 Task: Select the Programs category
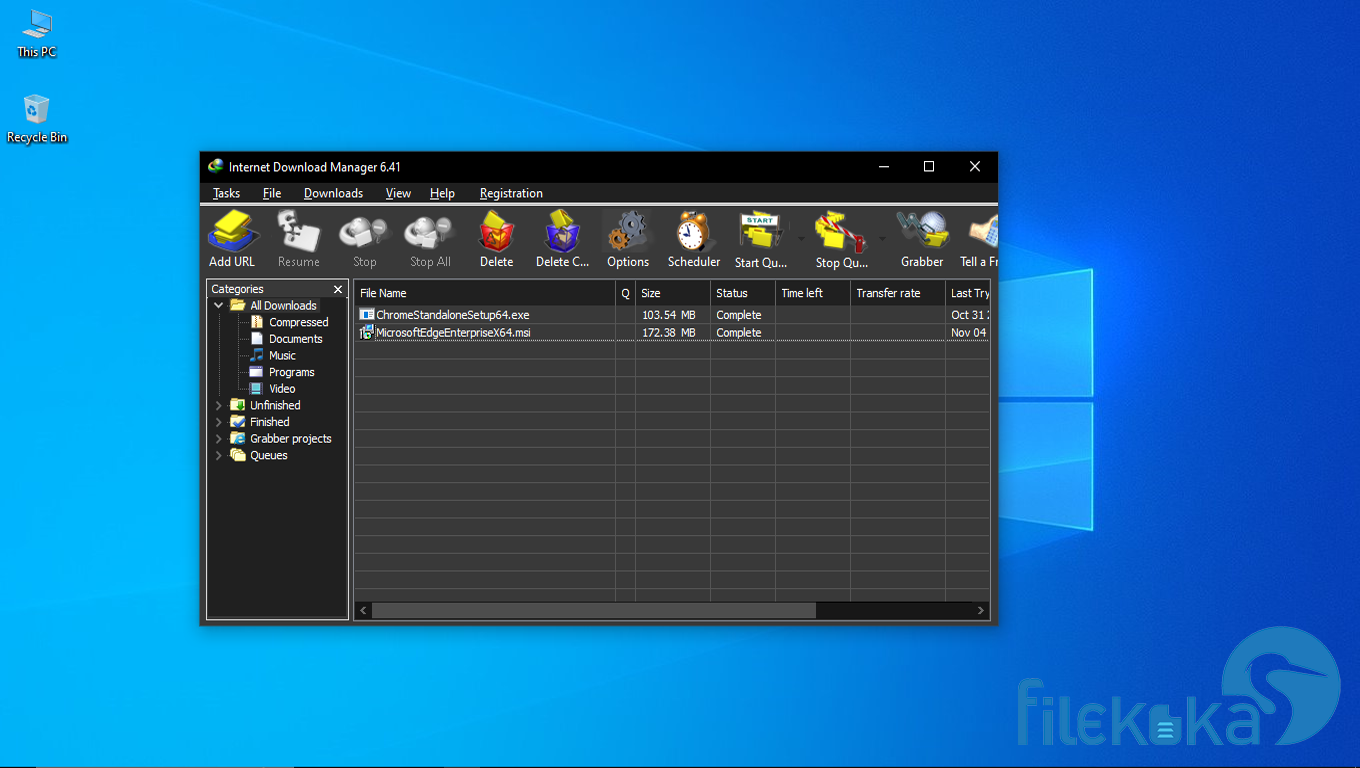[291, 372]
